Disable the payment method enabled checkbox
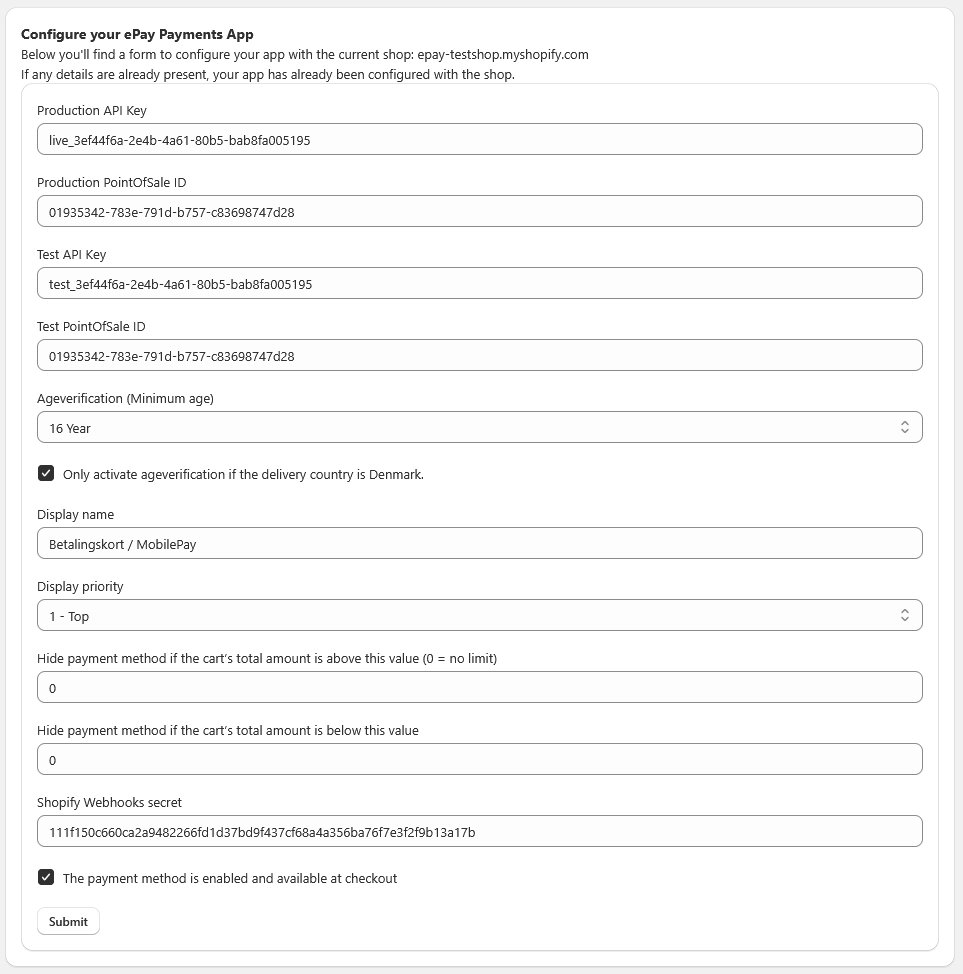963x974 pixels. [45, 877]
